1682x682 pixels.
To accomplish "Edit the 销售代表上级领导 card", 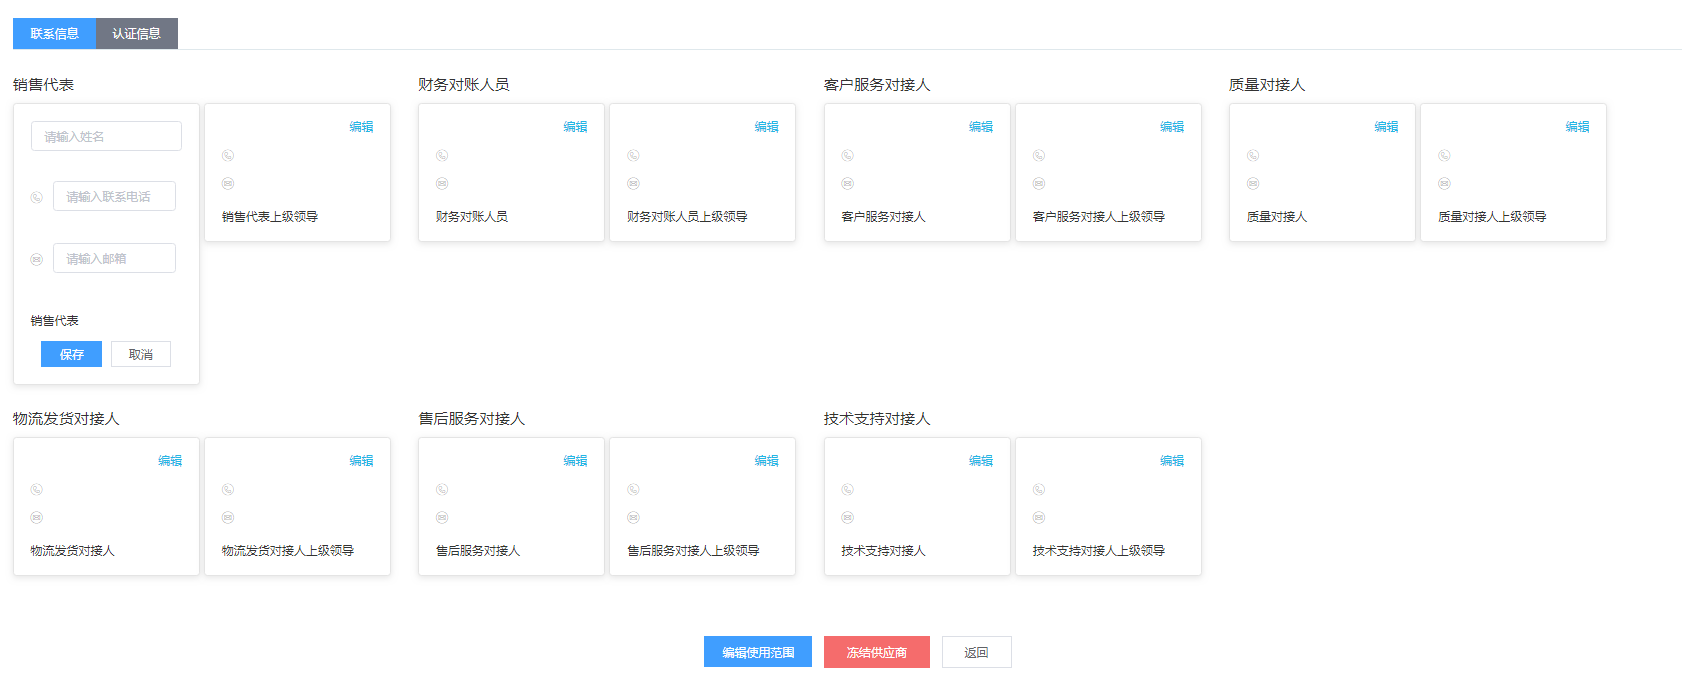I will (361, 127).
